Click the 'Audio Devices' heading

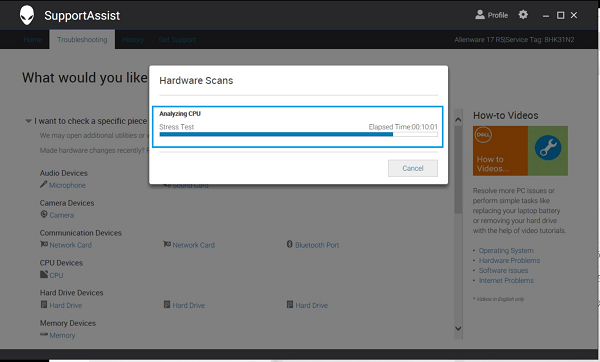(x=64, y=173)
